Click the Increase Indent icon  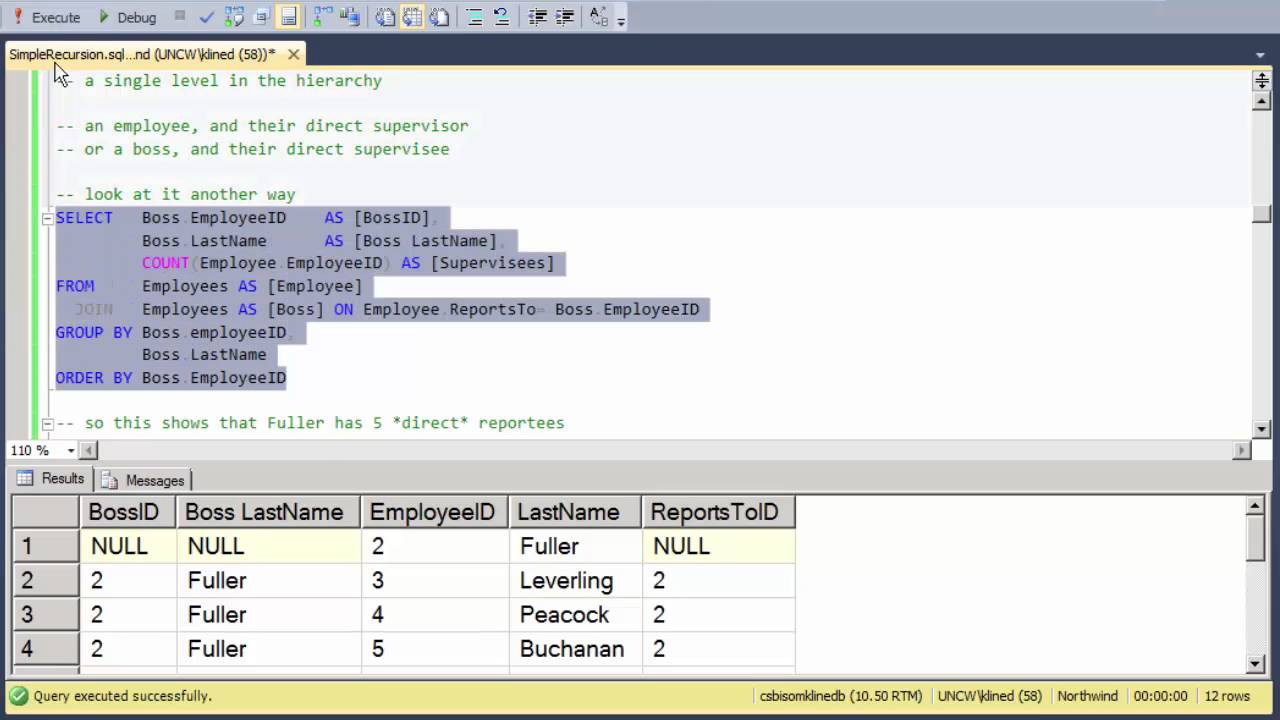tap(564, 17)
